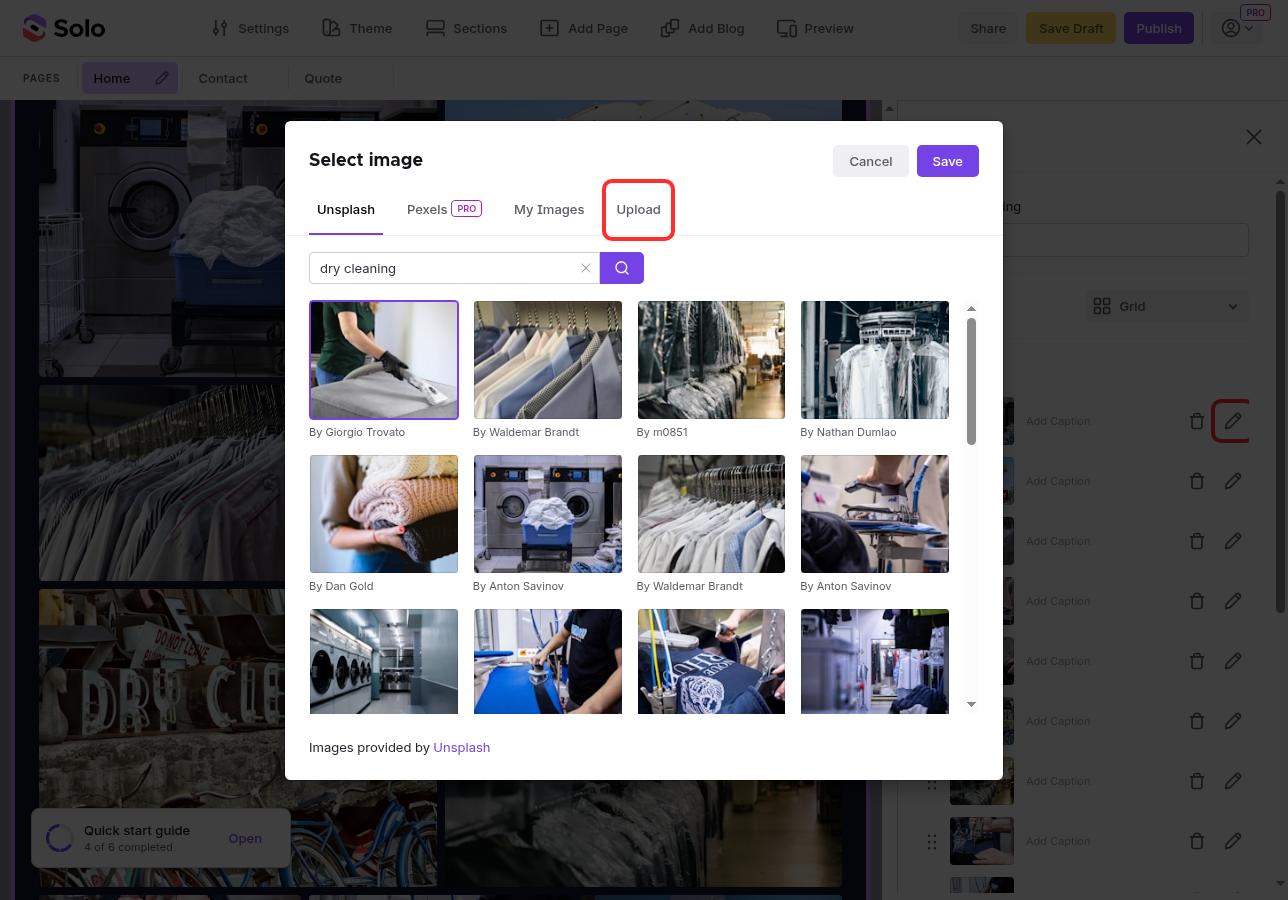
Task: Choose the laundromat interior photo in bottom row
Action: 384,661
